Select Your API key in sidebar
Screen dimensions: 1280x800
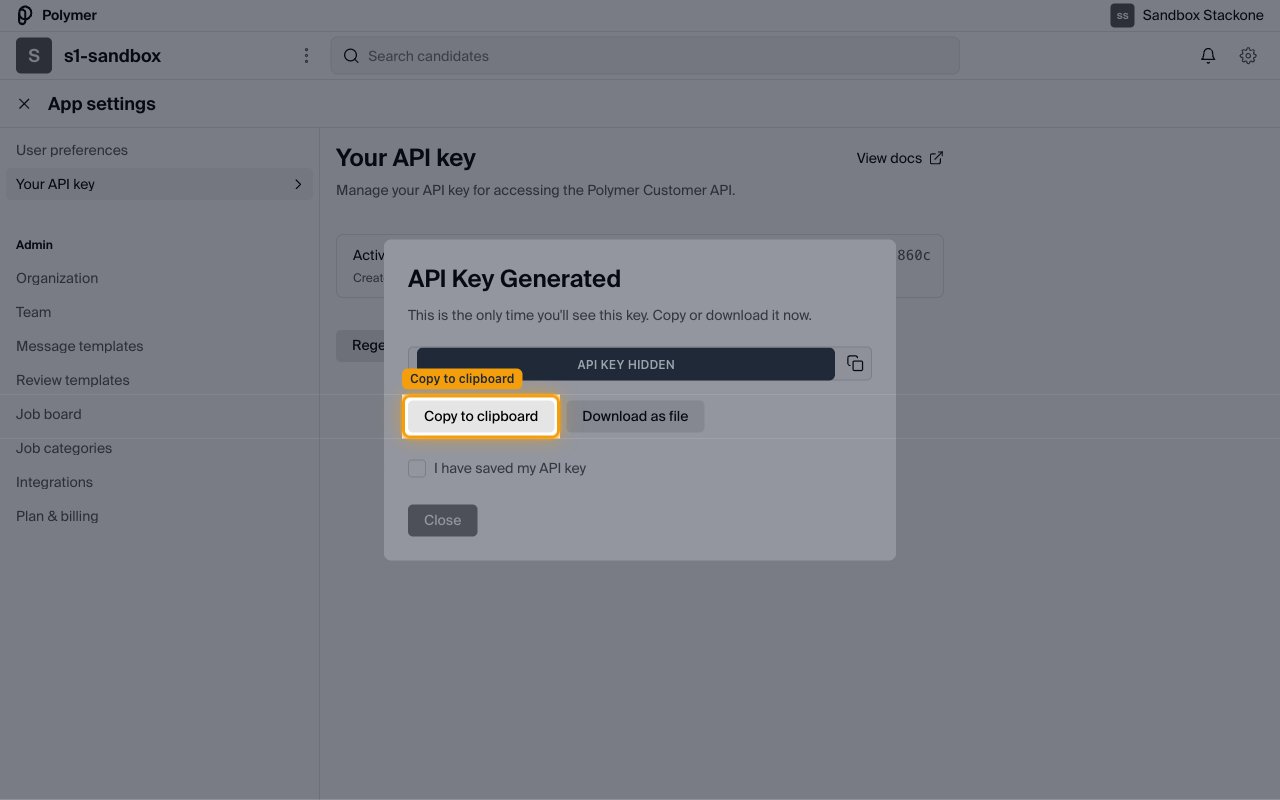pyautogui.click(x=159, y=184)
